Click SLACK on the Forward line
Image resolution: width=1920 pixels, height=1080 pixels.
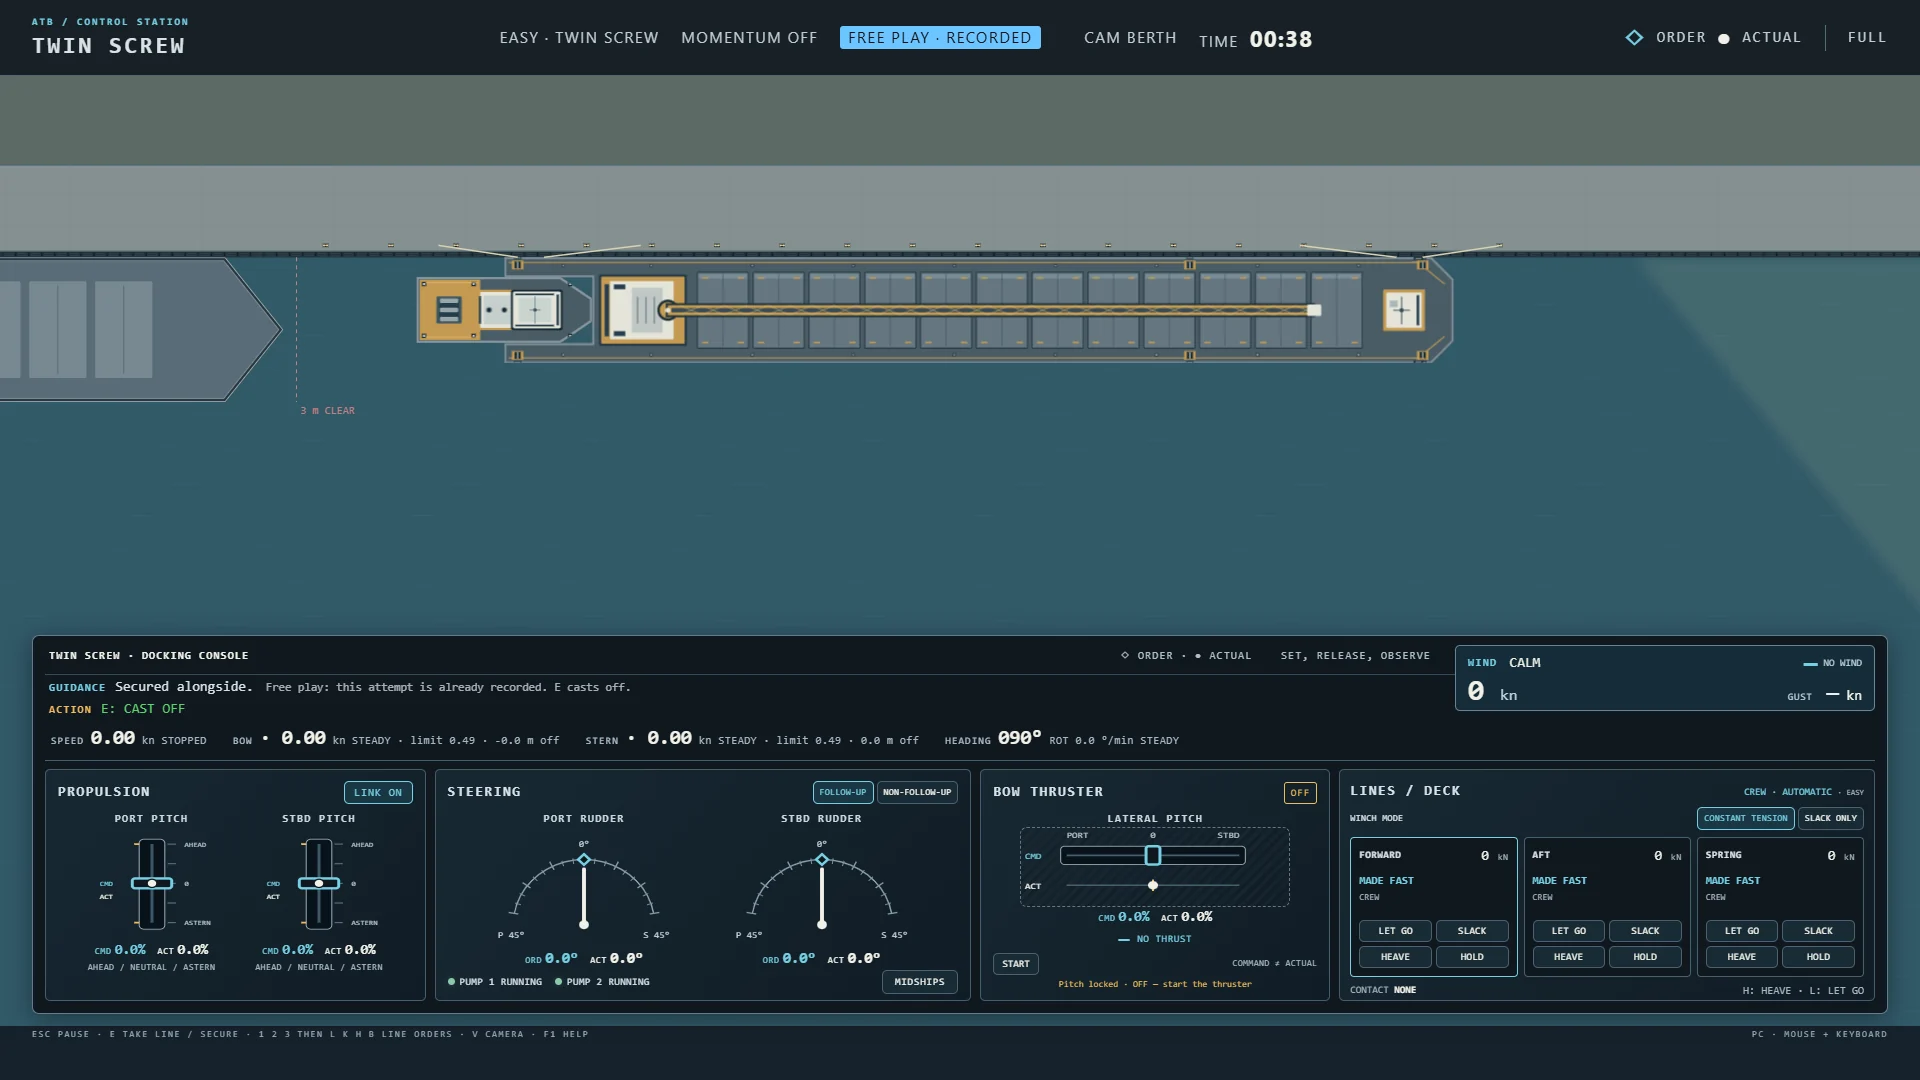[1472, 931]
